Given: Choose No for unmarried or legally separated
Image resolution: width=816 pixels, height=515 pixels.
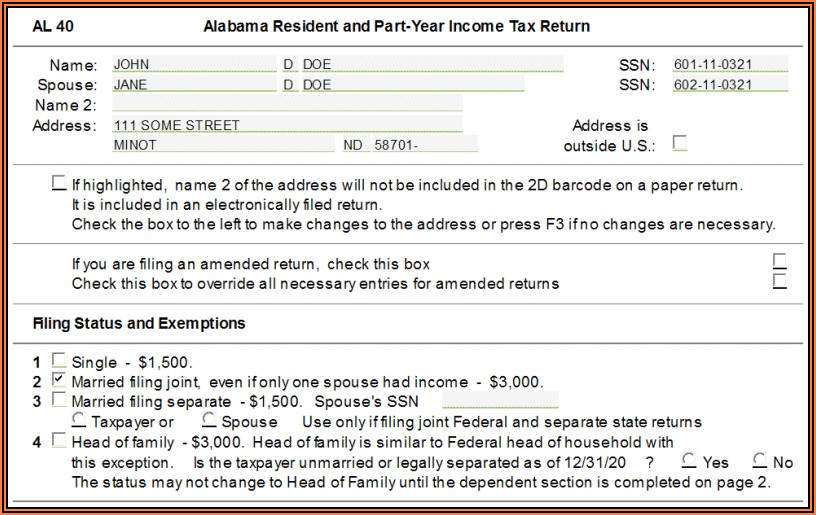Looking at the screenshot, I should point(760,461).
